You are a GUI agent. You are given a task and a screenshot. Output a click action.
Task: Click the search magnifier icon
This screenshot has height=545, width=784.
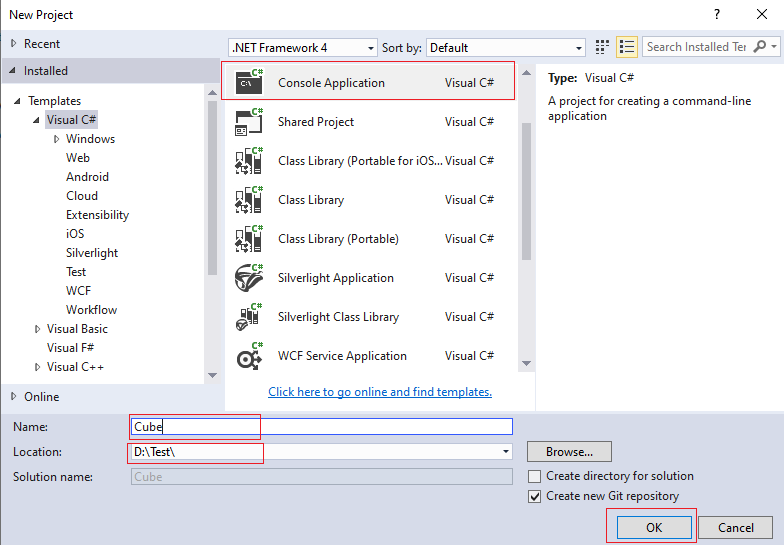760,46
